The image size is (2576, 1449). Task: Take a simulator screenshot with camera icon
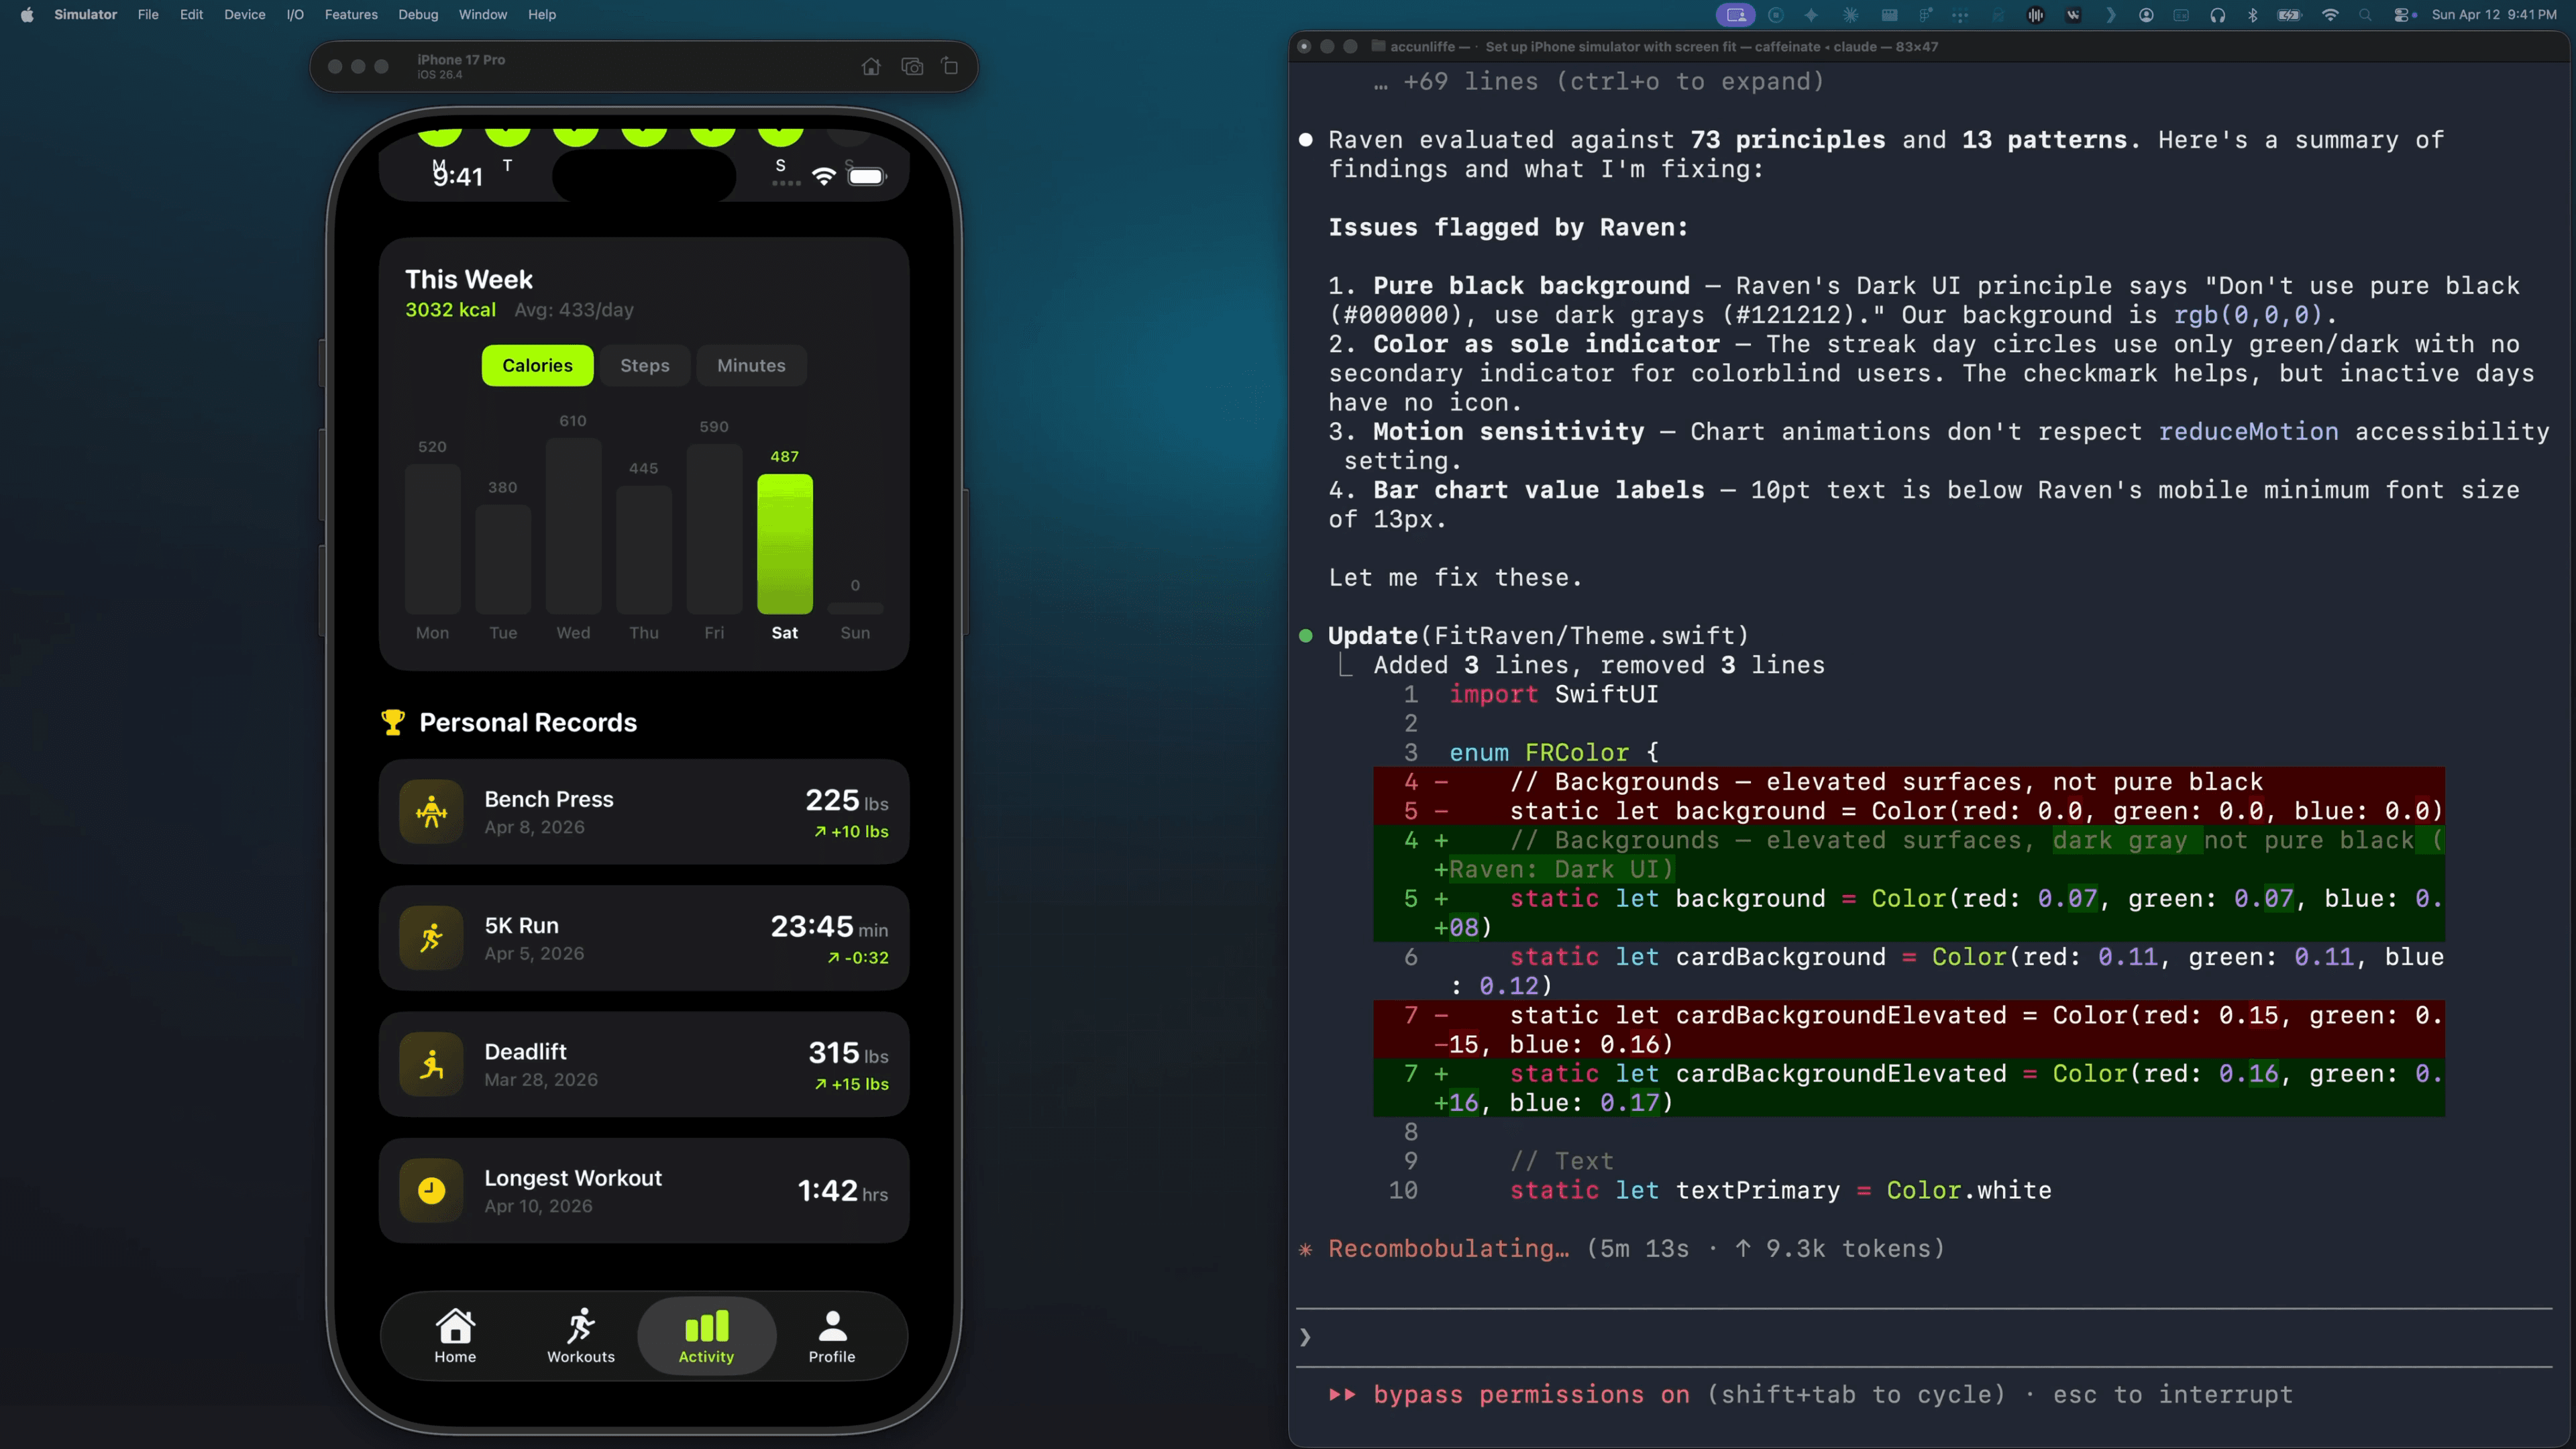pos(912,66)
